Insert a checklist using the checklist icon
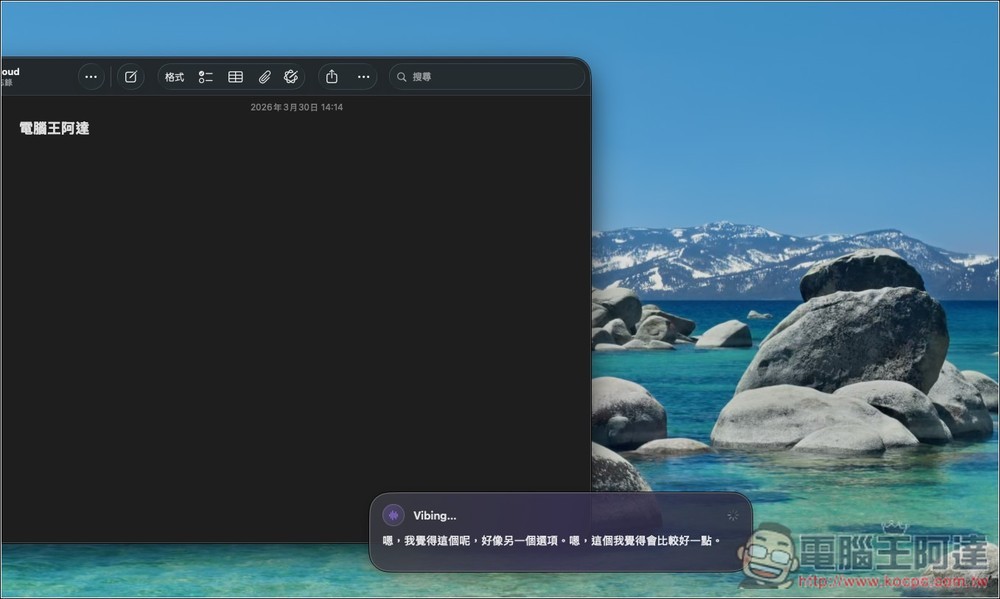 click(x=206, y=76)
